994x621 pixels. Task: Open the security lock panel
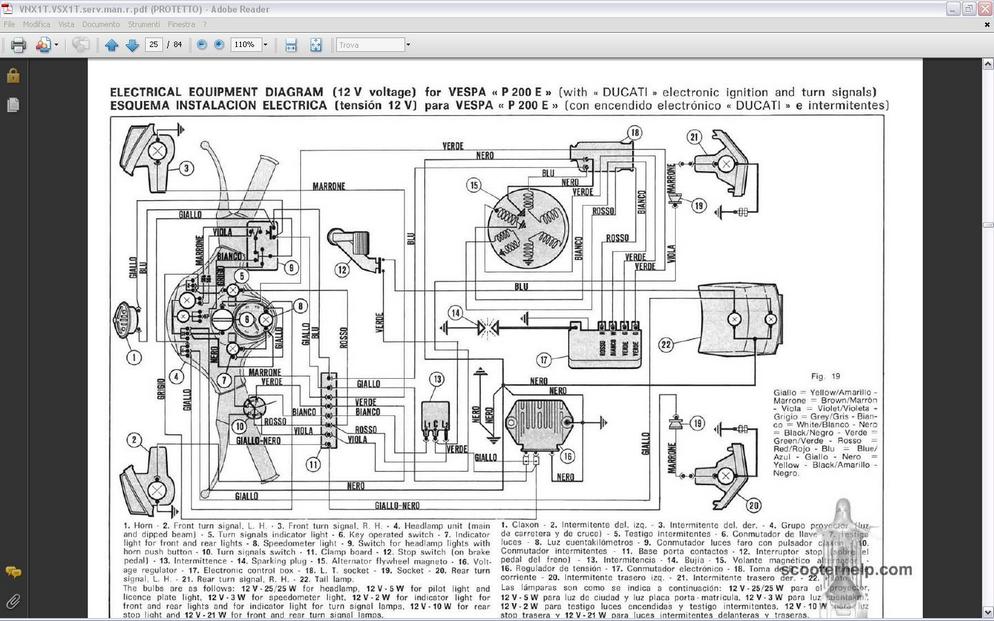click(x=13, y=76)
